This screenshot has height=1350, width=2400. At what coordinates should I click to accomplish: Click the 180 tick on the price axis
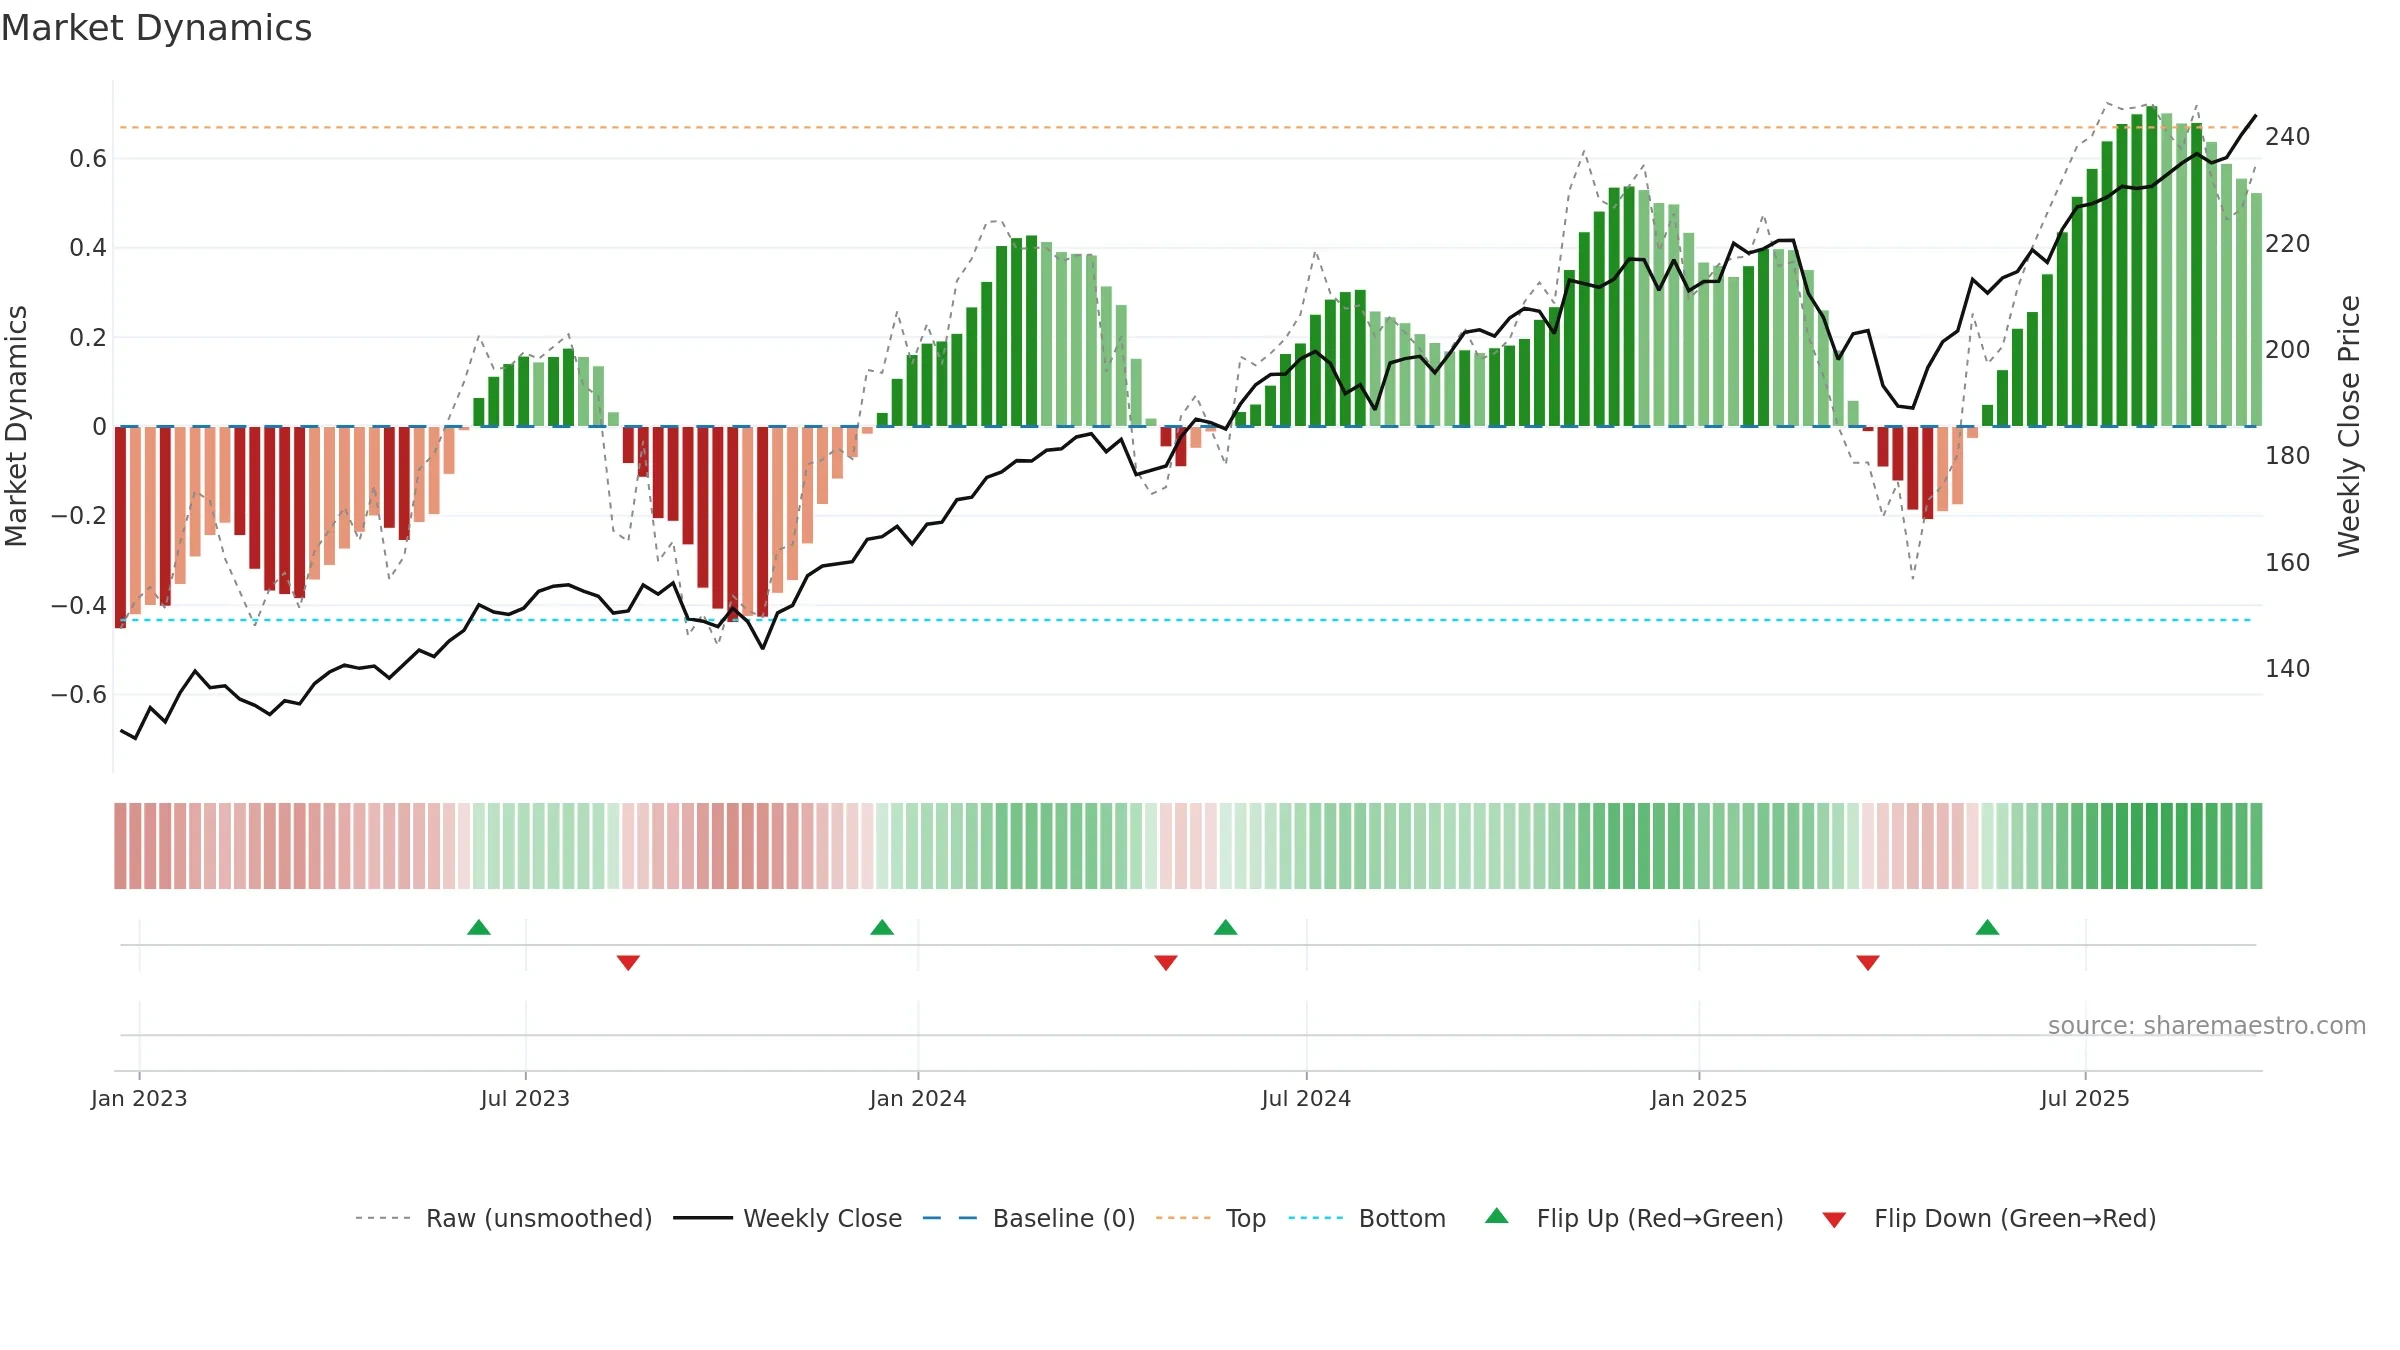tap(2288, 456)
